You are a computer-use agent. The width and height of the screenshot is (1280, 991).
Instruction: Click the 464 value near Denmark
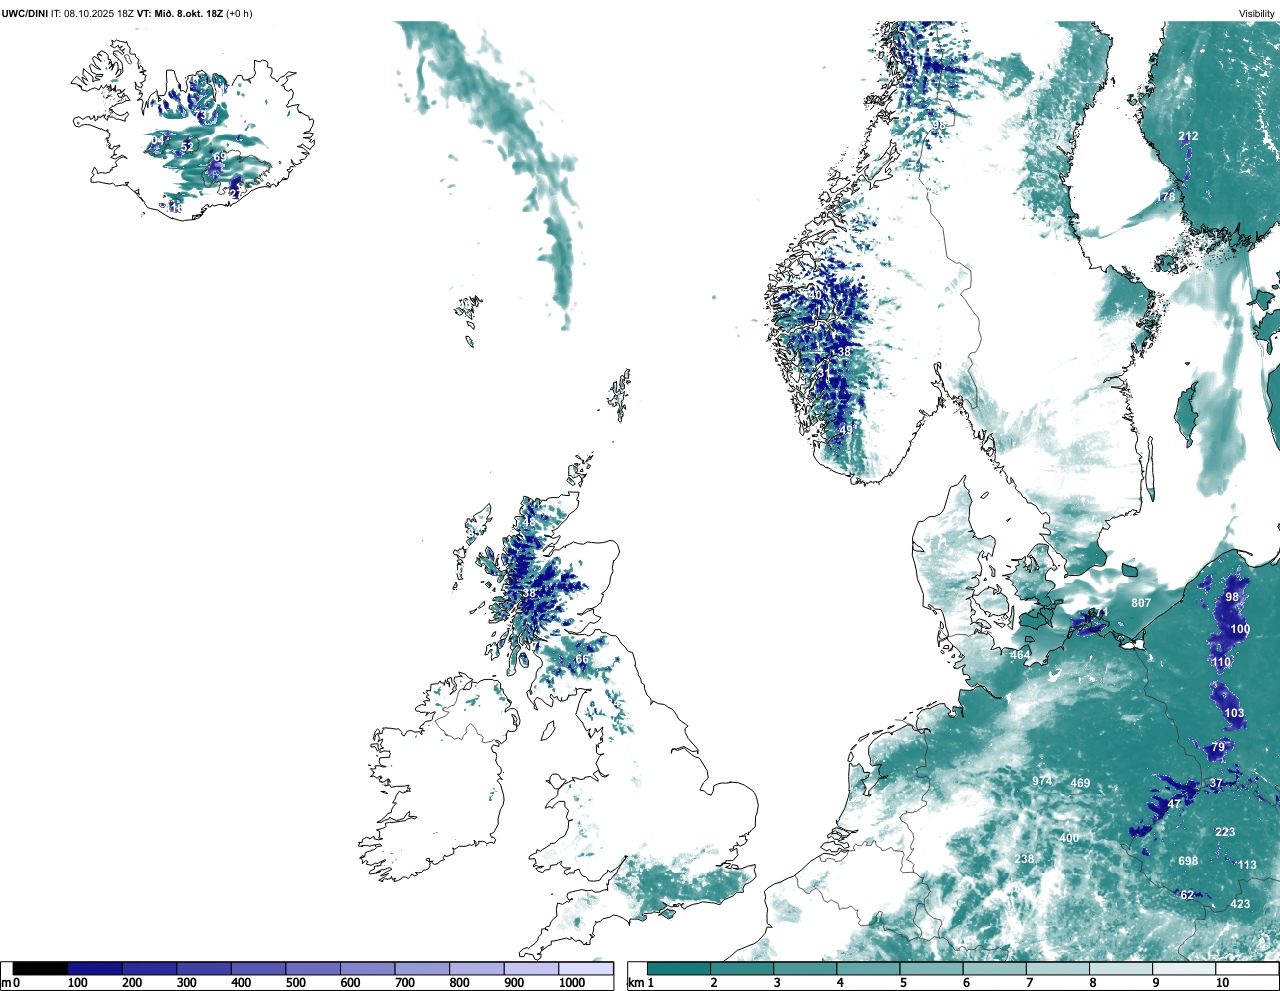click(x=1020, y=655)
